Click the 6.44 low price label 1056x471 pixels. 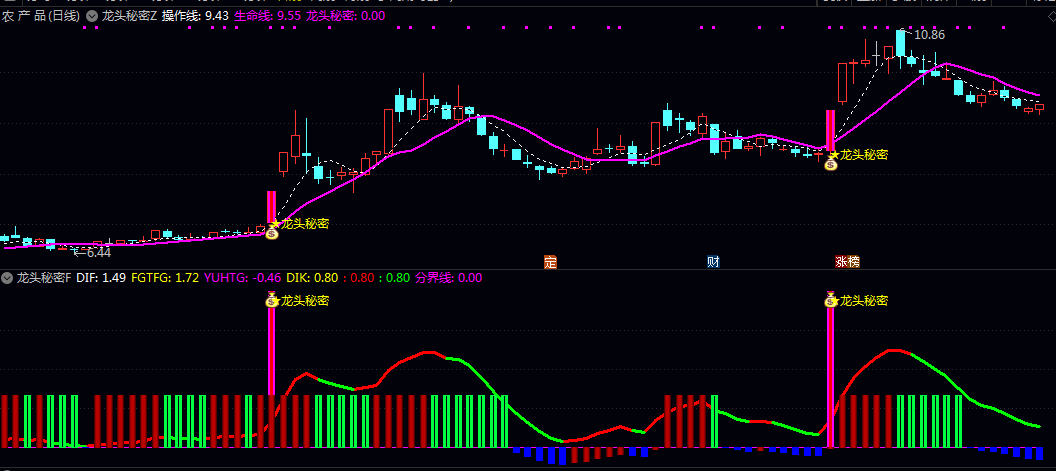tap(98, 253)
